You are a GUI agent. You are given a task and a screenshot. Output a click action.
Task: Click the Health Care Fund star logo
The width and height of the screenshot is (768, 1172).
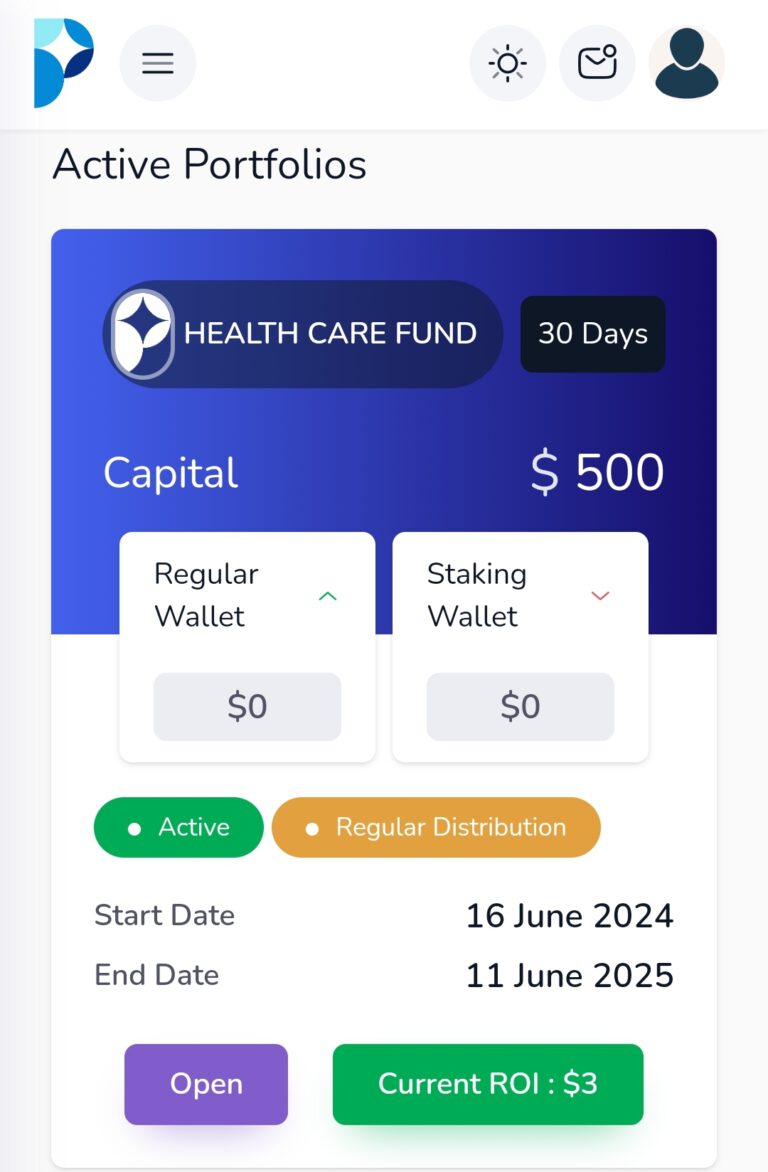tap(142, 334)
